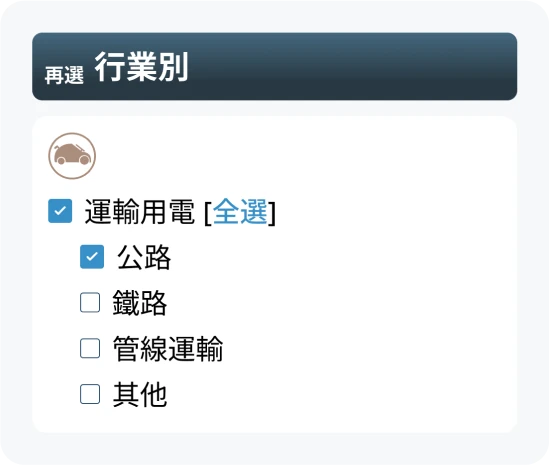
Task: Click the closing bracket after 全選
Action: coord(272,213)
